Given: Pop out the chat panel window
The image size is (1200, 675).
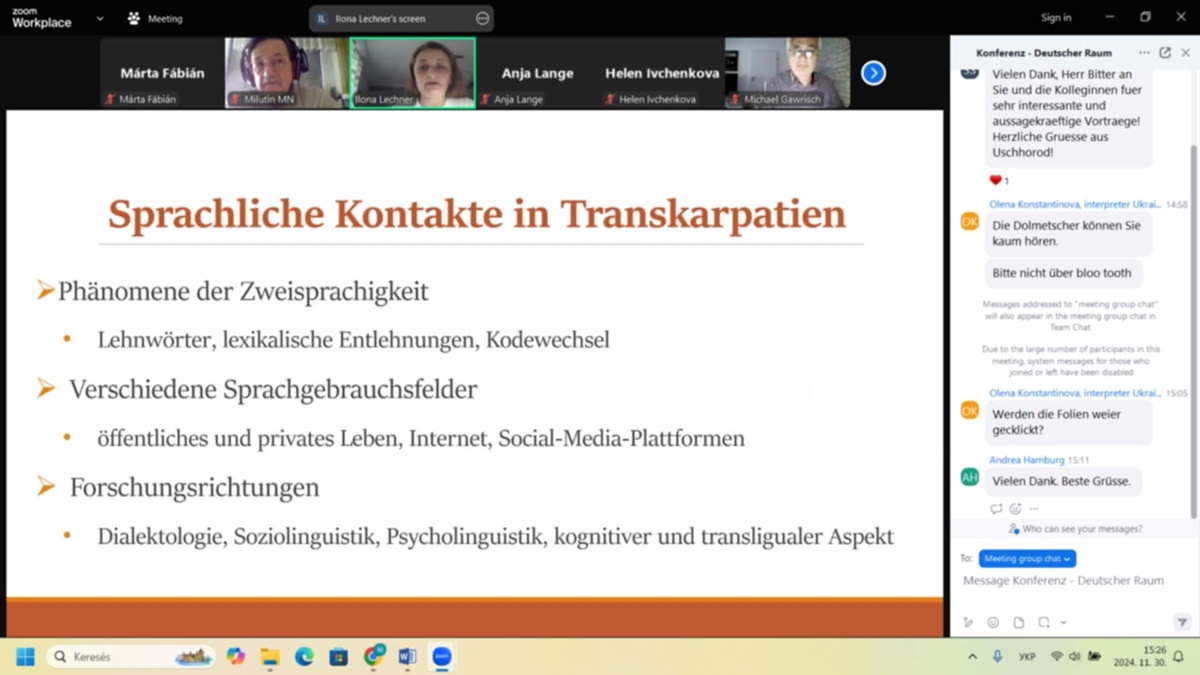Looking at the screenshot, I should (1165, 53).
